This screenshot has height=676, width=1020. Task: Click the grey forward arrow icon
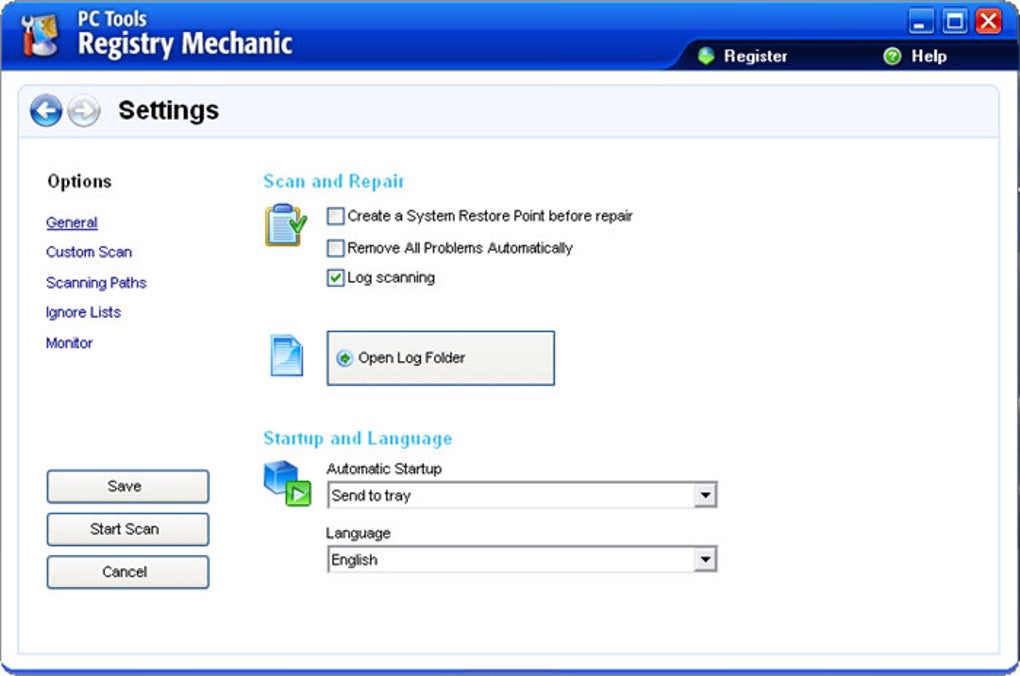pyautogui.click(x=85, y=111)
